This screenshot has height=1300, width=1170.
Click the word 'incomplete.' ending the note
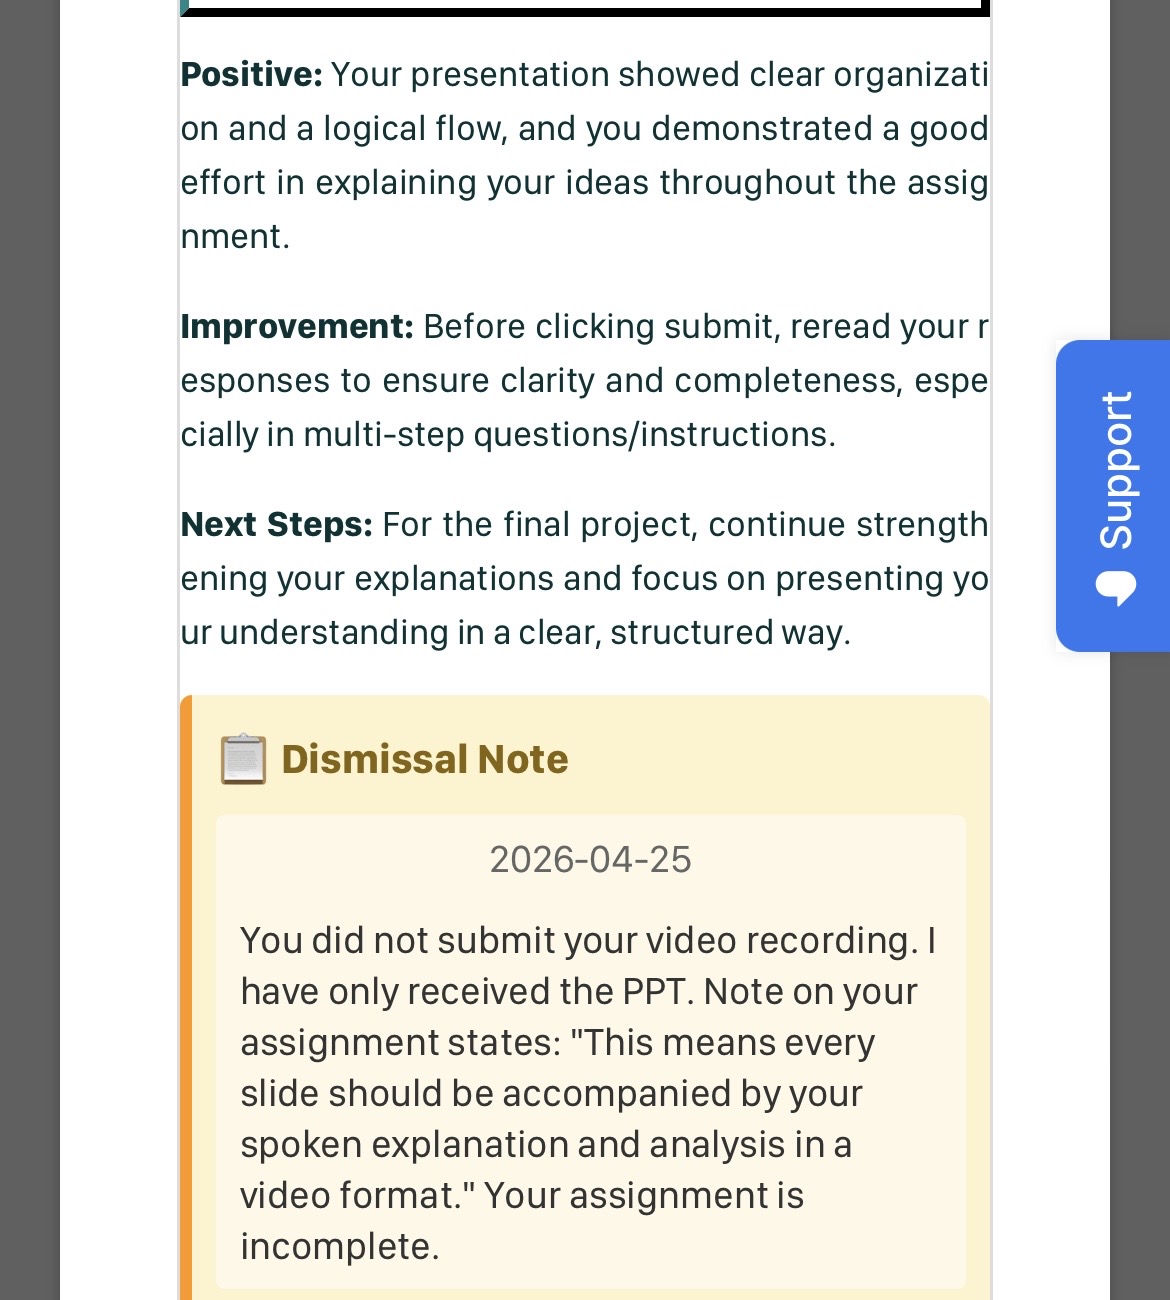pyautogui.click(x=340, y=1247)
